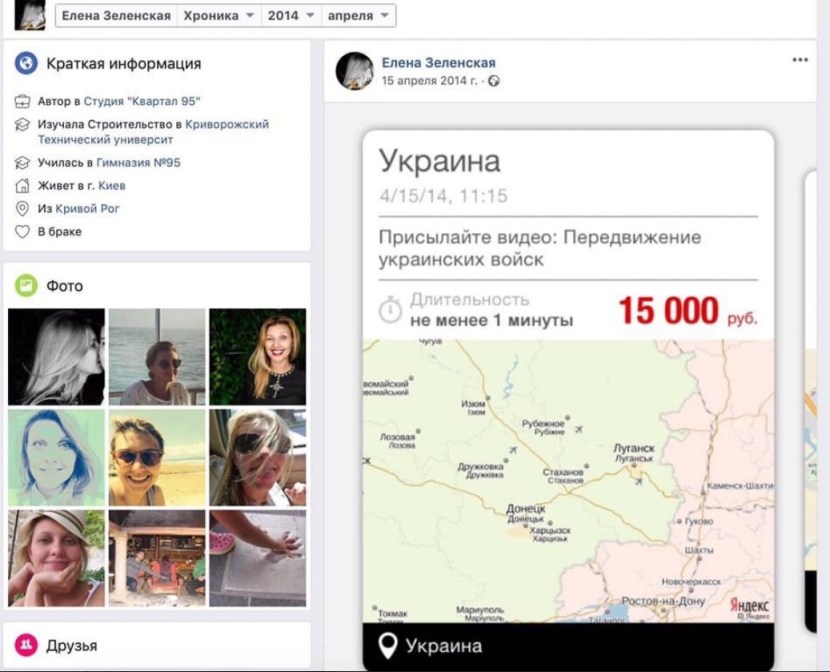Screen dimensions: 830x672
Task: Click the home icon next to Живет в г. Киев
Action: click(22, 186)
